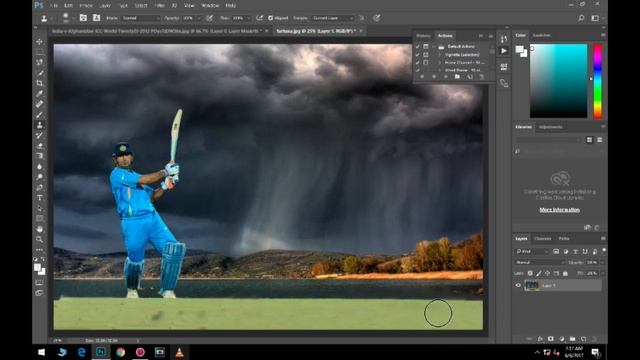Expand the Vignette (selection) action
Viewport: 640px width, 360px height.
pos(440,55)
